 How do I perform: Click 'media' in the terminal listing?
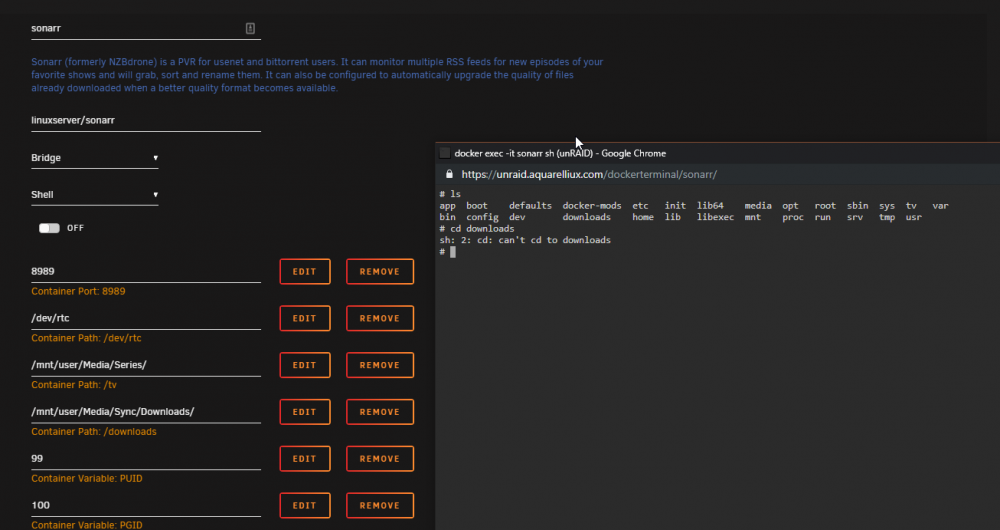[x=758, y=206]
